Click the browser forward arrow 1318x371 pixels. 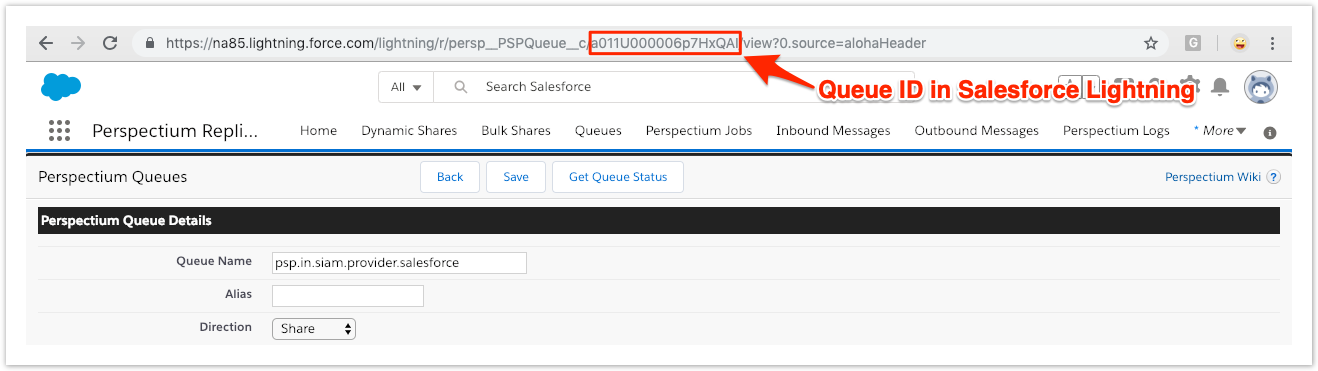pos(78,43)
